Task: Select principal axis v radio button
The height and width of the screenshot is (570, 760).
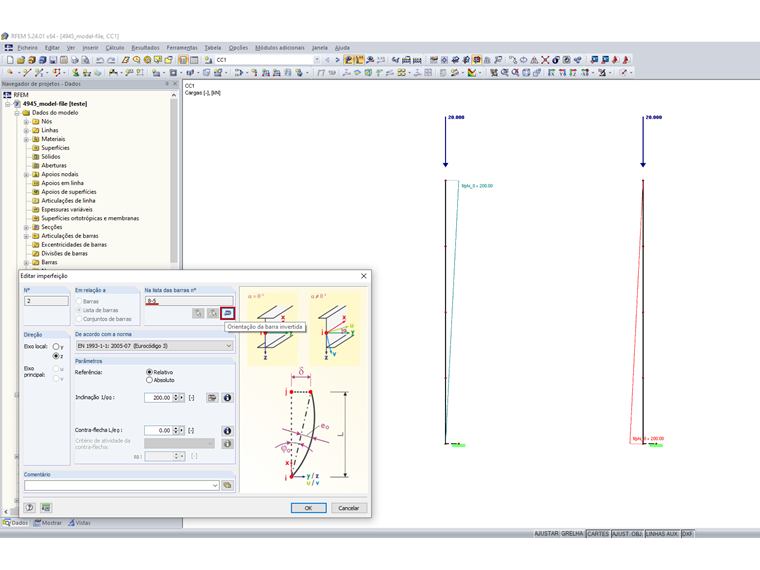Action: 56,379
